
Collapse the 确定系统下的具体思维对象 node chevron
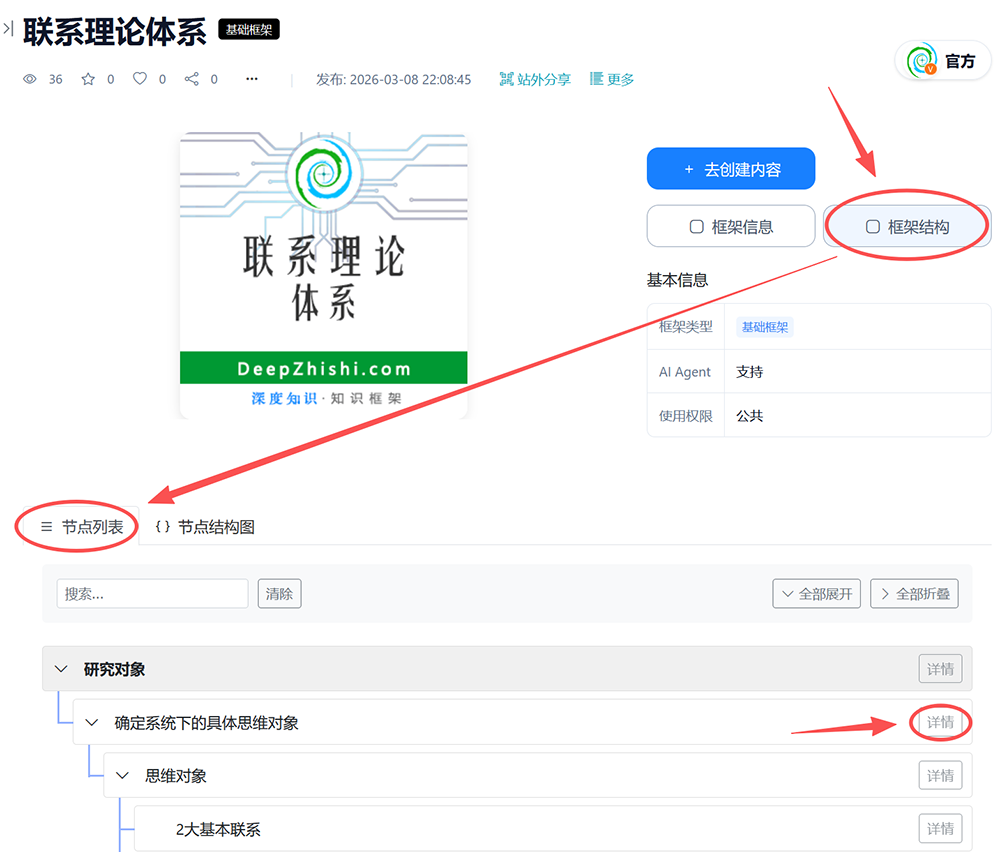pyautogui.click(x=92, y=723)
